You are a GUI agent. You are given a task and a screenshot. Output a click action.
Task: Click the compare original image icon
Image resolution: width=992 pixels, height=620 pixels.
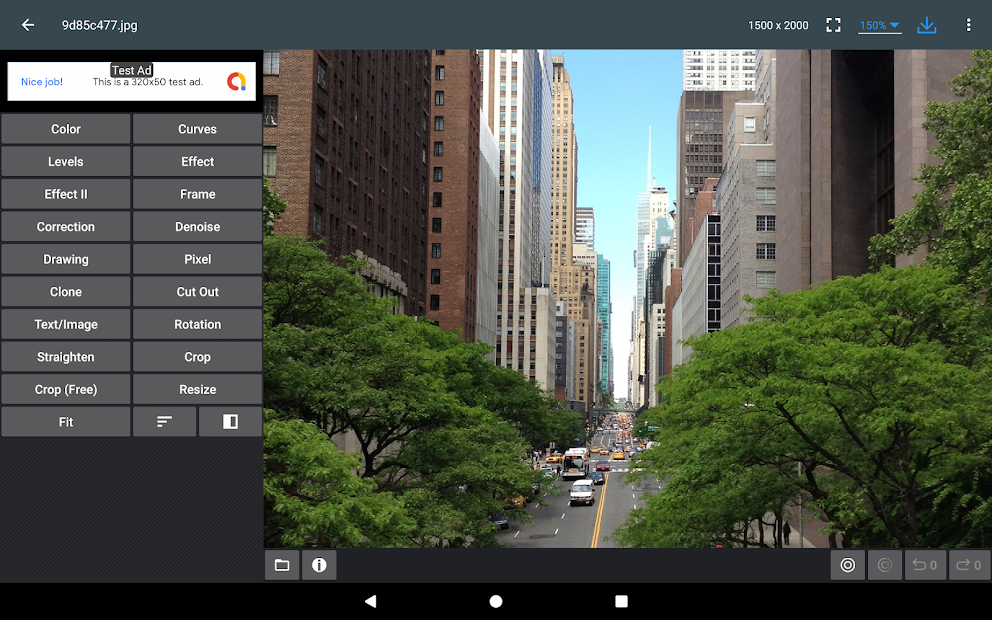coord(847,565)
